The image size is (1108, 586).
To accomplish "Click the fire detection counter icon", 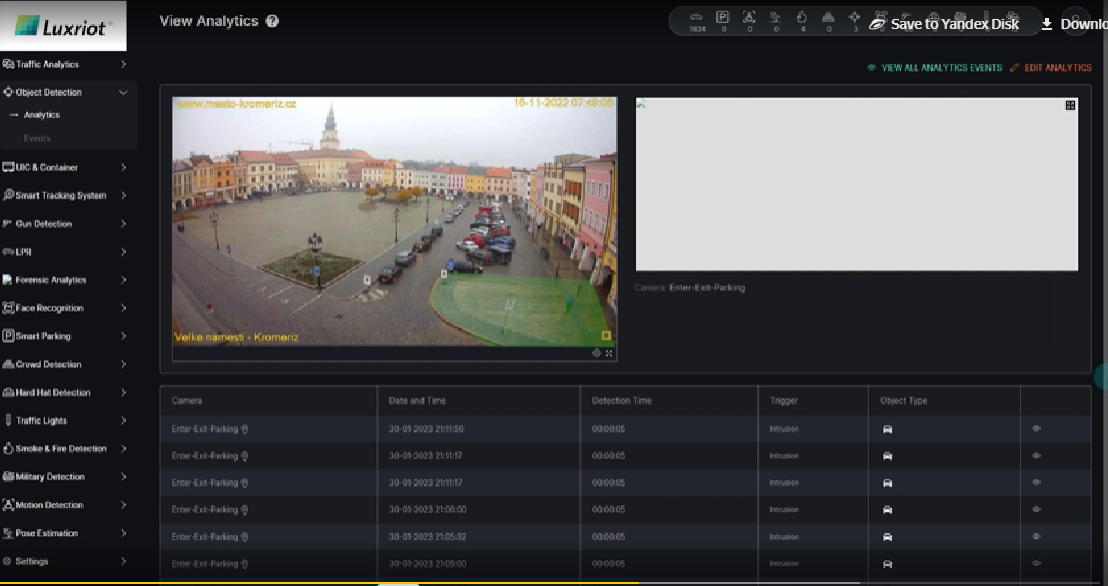I will pyautogui.click(x=801, y=17).
